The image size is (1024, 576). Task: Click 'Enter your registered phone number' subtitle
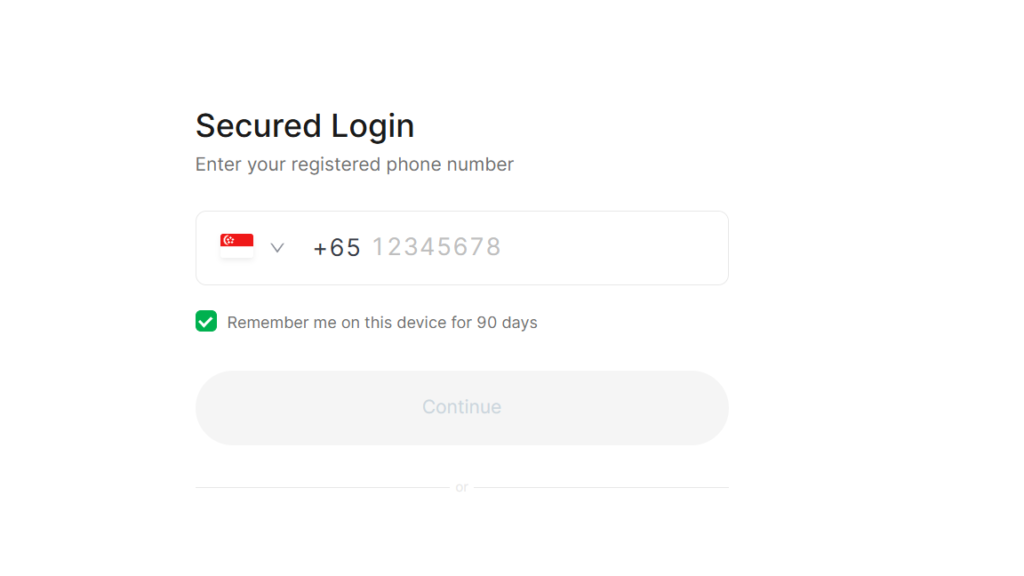tap(354, 164)
